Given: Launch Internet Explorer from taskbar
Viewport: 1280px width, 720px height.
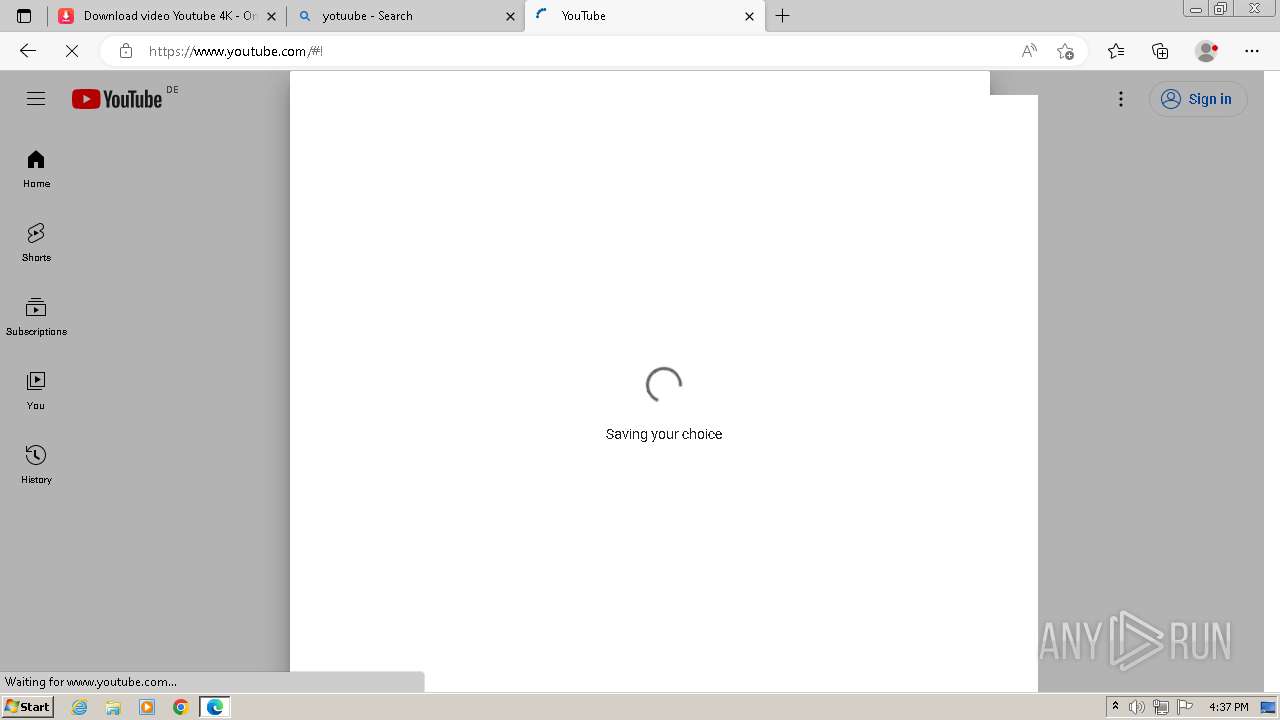Looking at the screenshot, I should [80, 707].
